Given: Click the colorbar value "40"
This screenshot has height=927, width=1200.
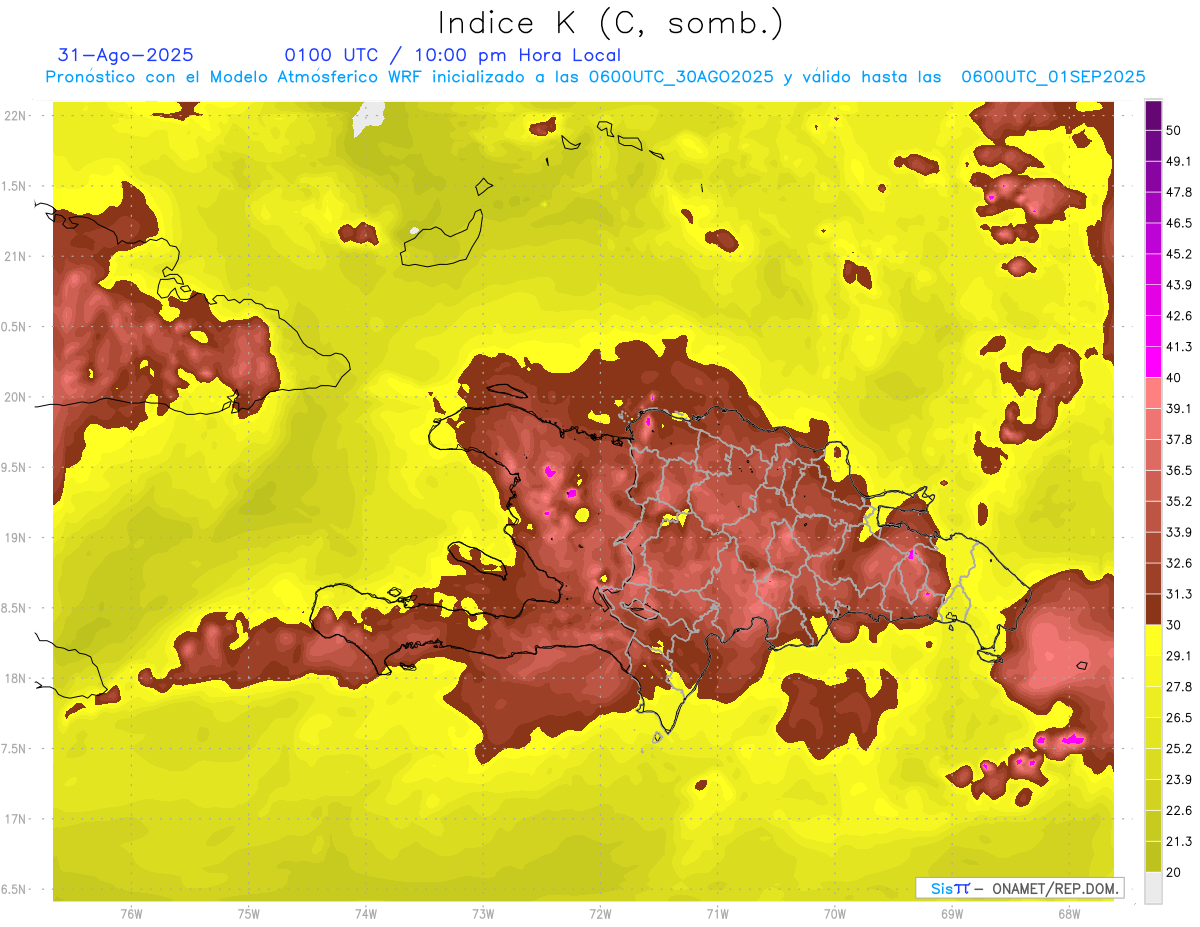Looking at the screenshot, I should (x=1174, y=378).
